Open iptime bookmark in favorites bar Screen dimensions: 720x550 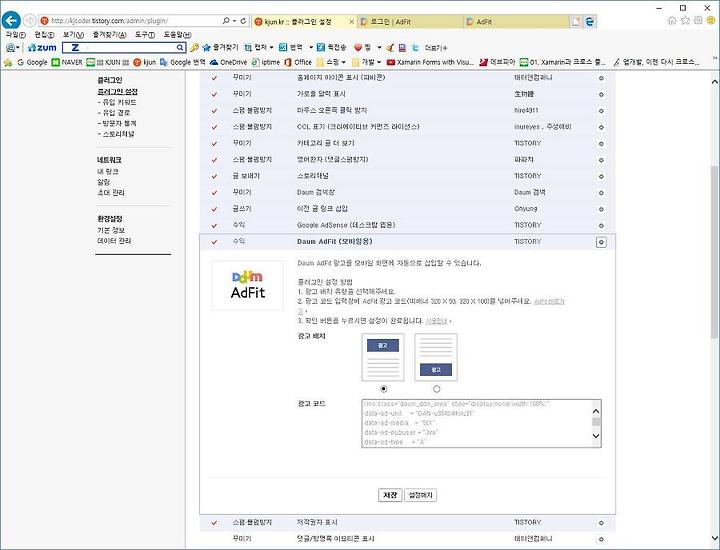point(265,62)
